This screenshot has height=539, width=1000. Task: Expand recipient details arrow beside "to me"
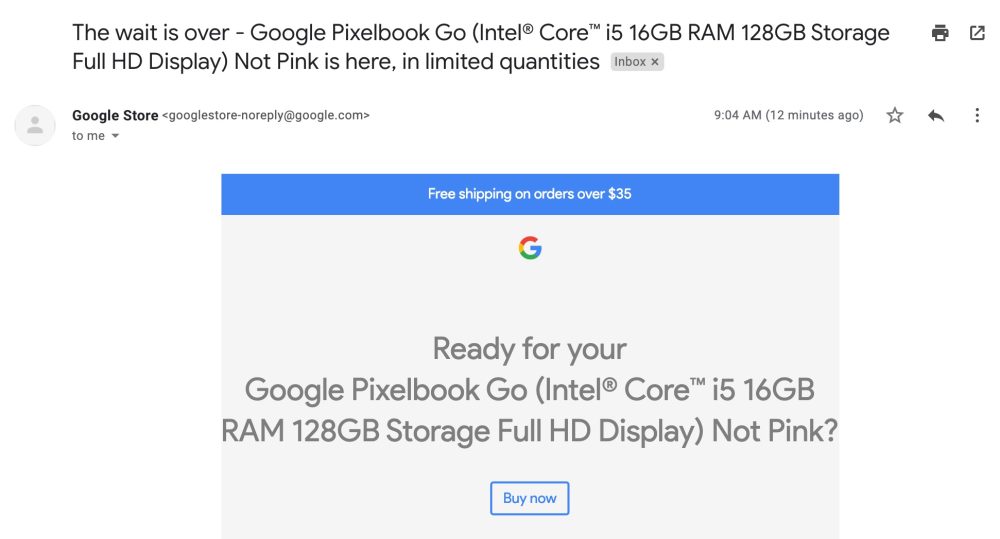pyautogui.click(x=115, y=136)
